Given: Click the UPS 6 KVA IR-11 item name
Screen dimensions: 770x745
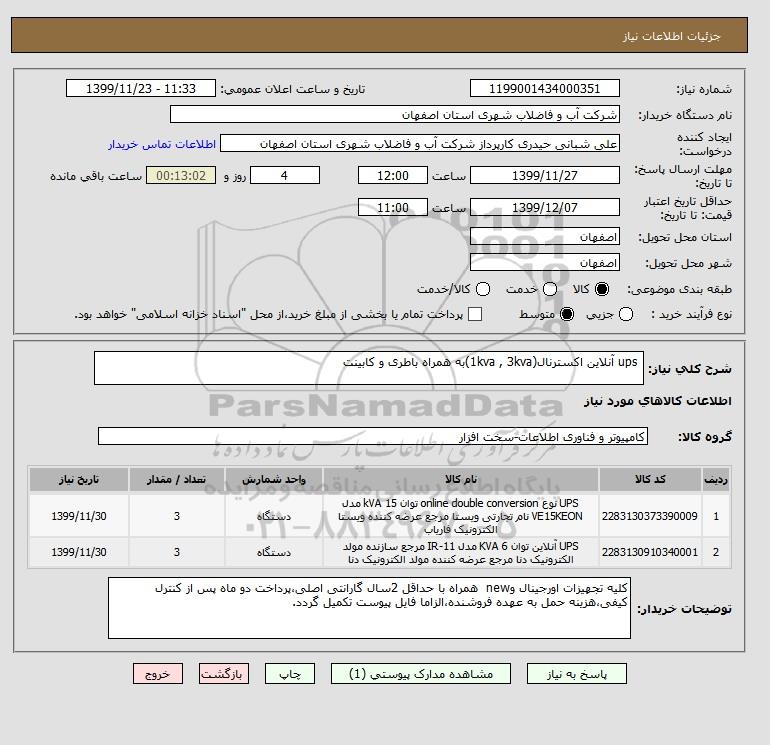Looking at the screenshot, I should 461,552.
